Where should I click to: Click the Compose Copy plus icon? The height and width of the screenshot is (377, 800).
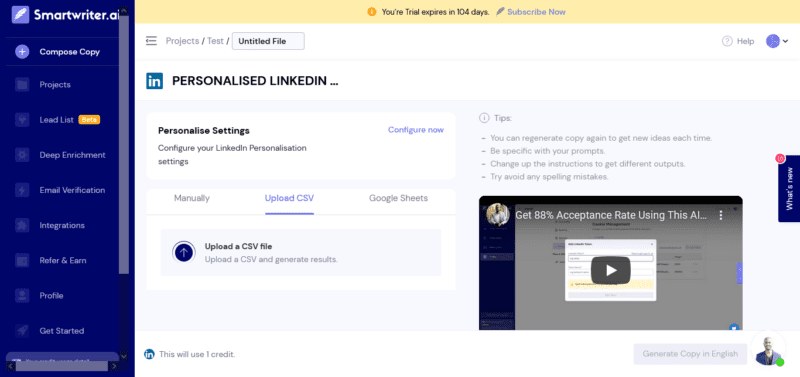pos(22,52)
